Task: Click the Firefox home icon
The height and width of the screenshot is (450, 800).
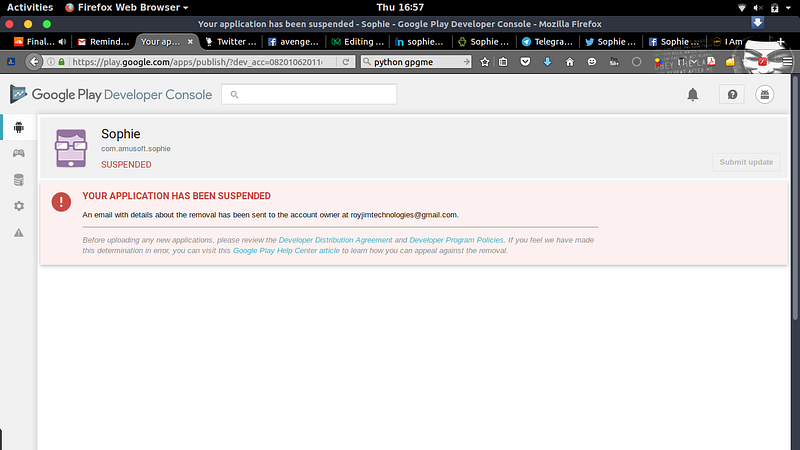Action: point(569,62)
